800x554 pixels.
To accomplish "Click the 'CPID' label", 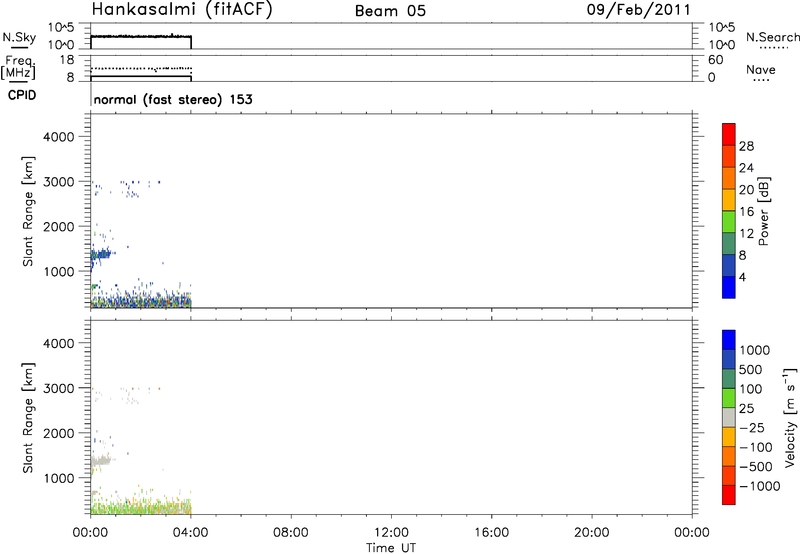I will coord(22,95).
